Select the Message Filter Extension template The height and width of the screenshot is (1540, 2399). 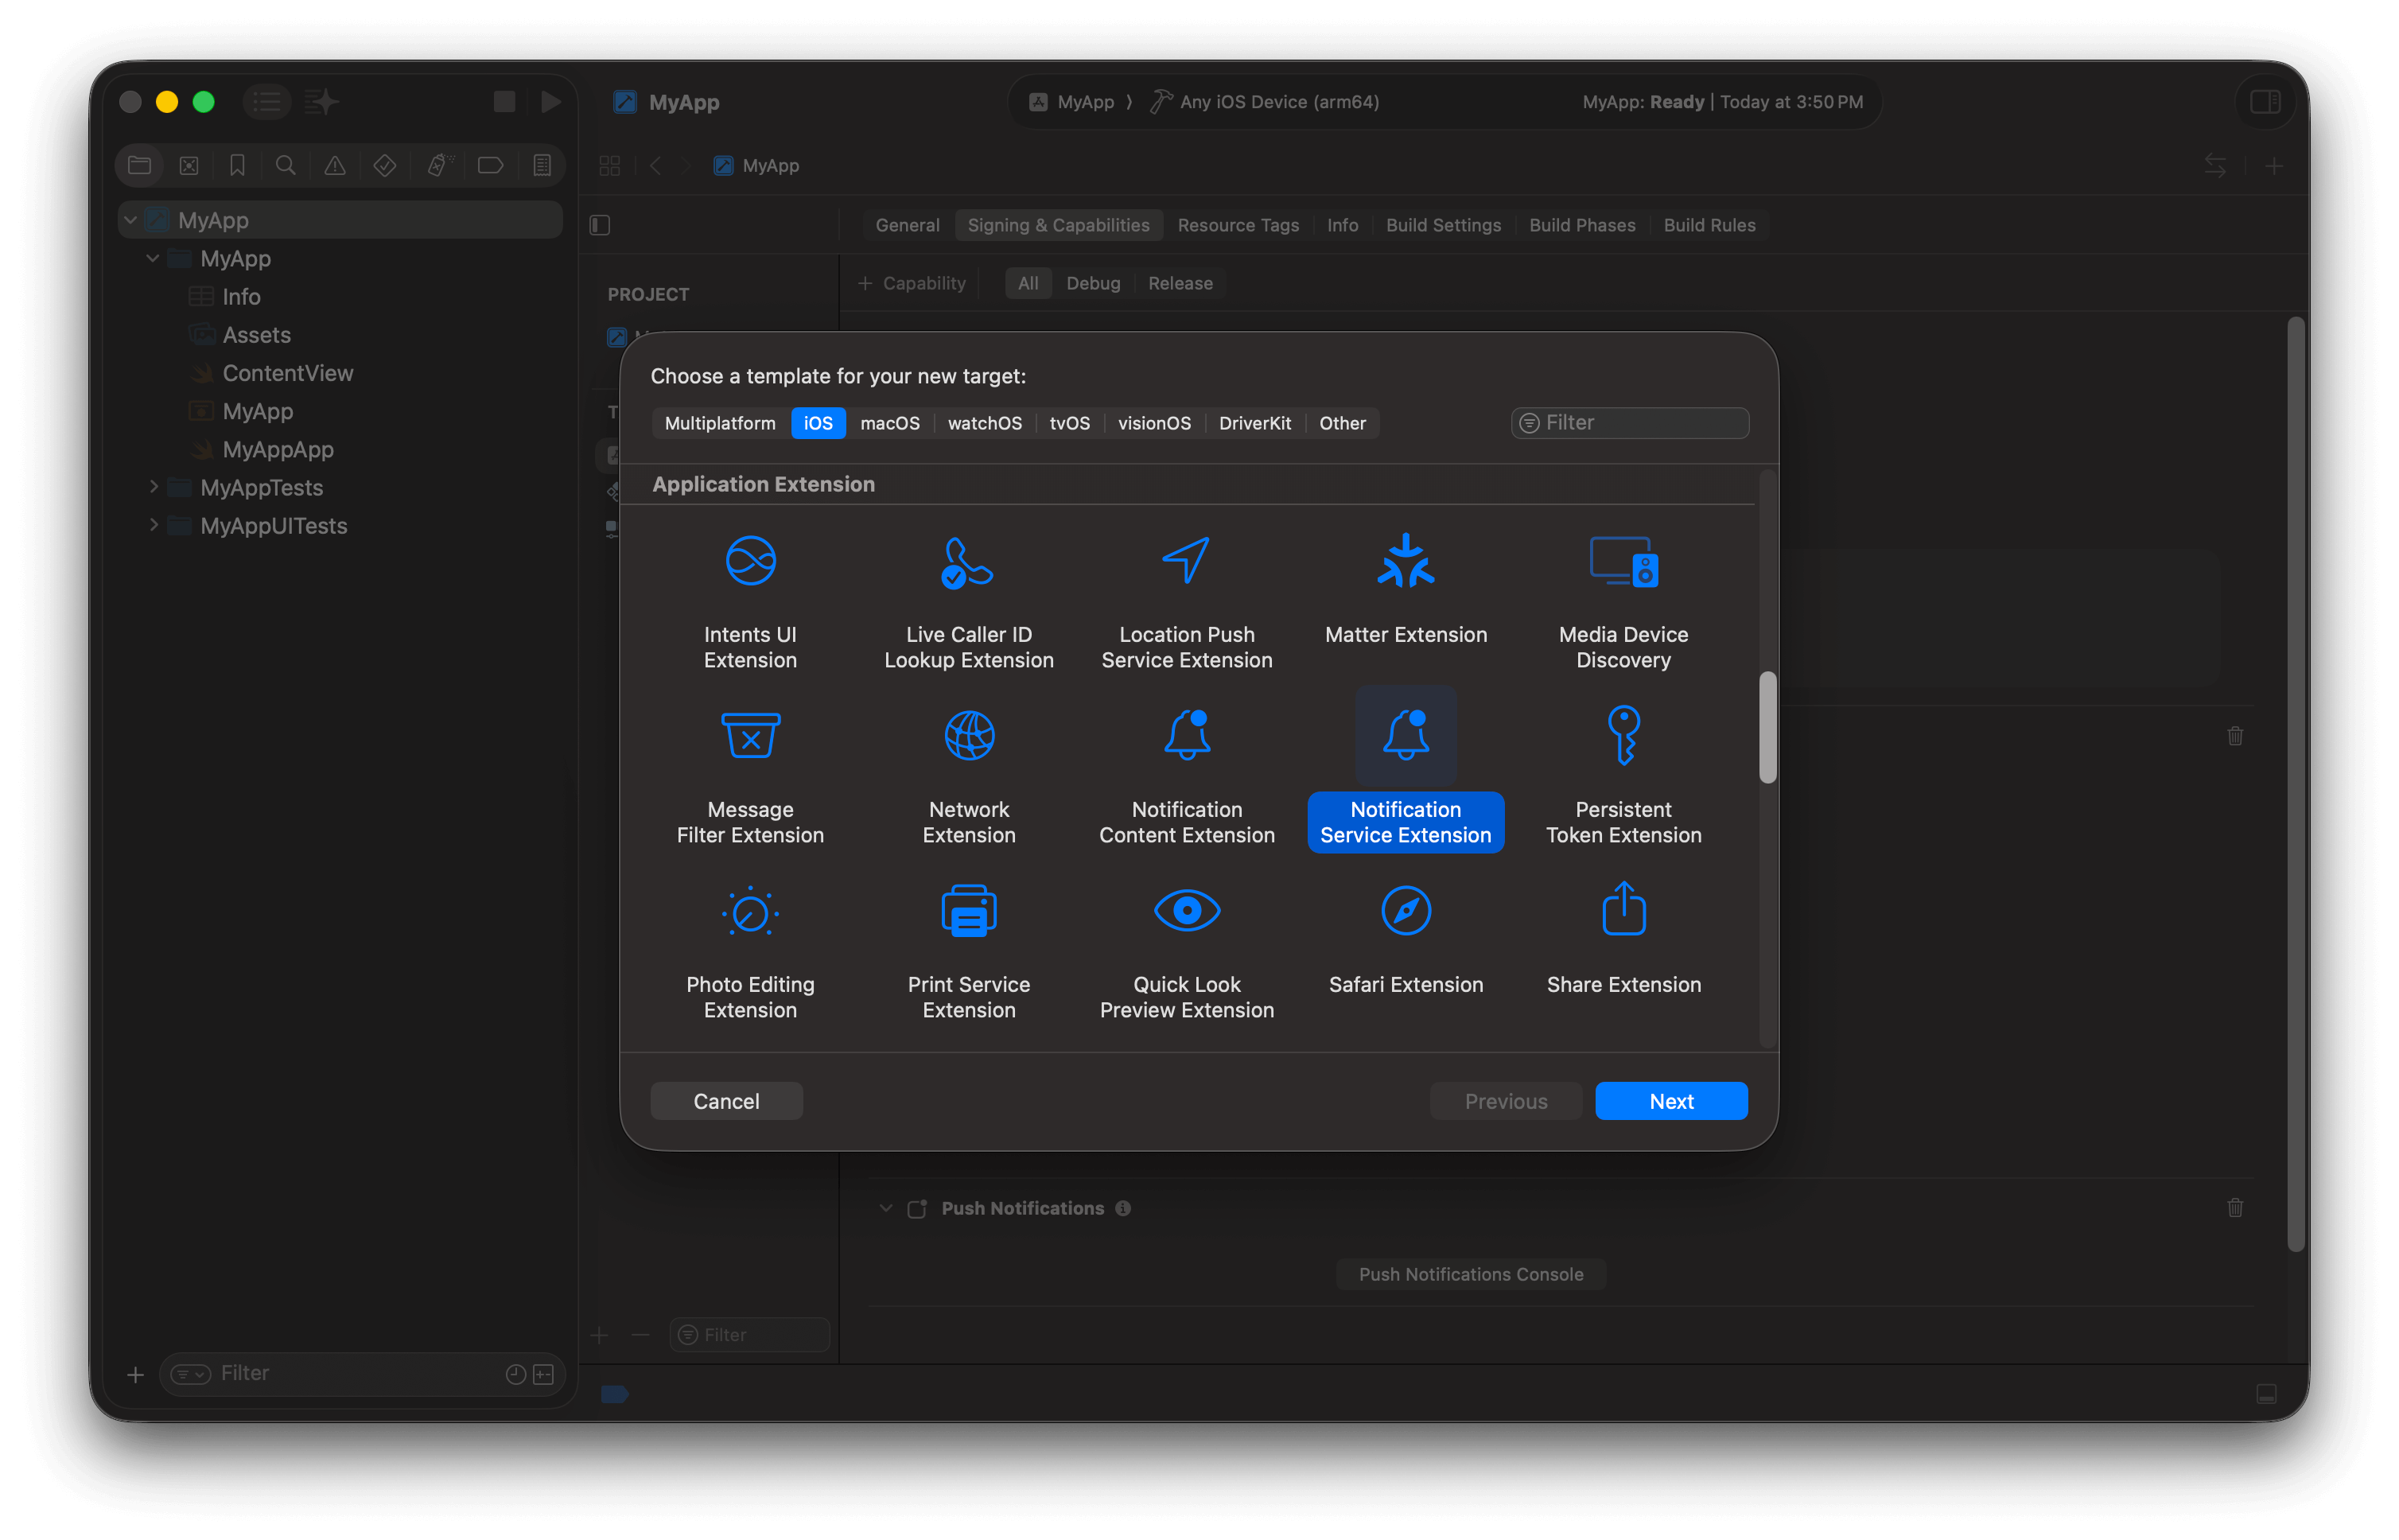[750, 777]
